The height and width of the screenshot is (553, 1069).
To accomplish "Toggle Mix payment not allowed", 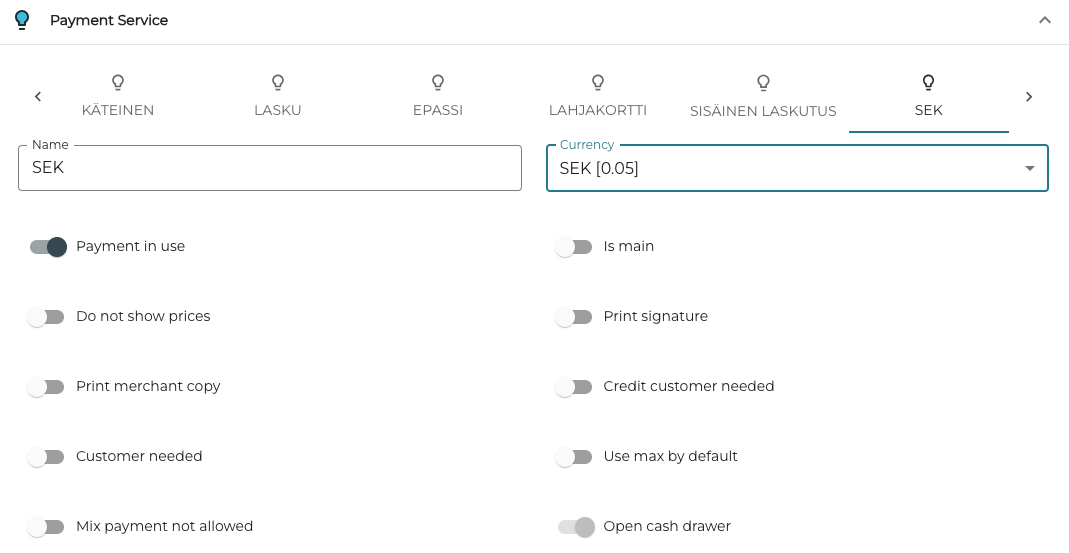I will (46, 527).
